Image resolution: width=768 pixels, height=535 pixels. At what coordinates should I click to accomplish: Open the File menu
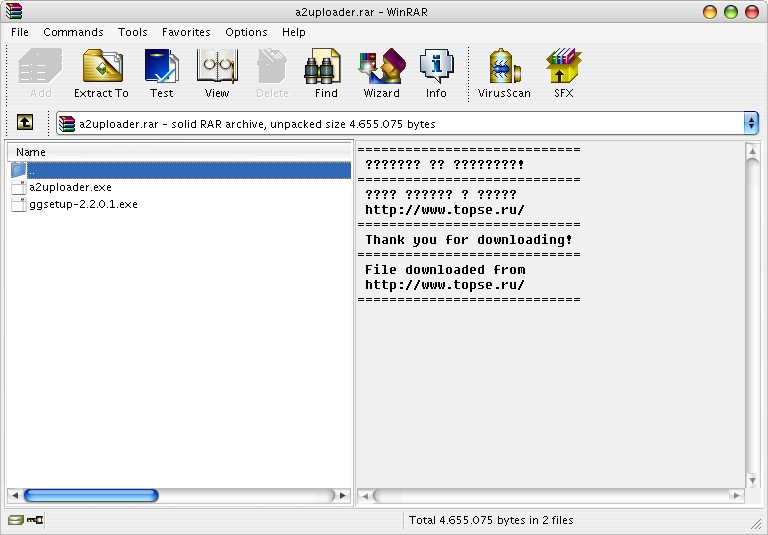click(20, 32)
